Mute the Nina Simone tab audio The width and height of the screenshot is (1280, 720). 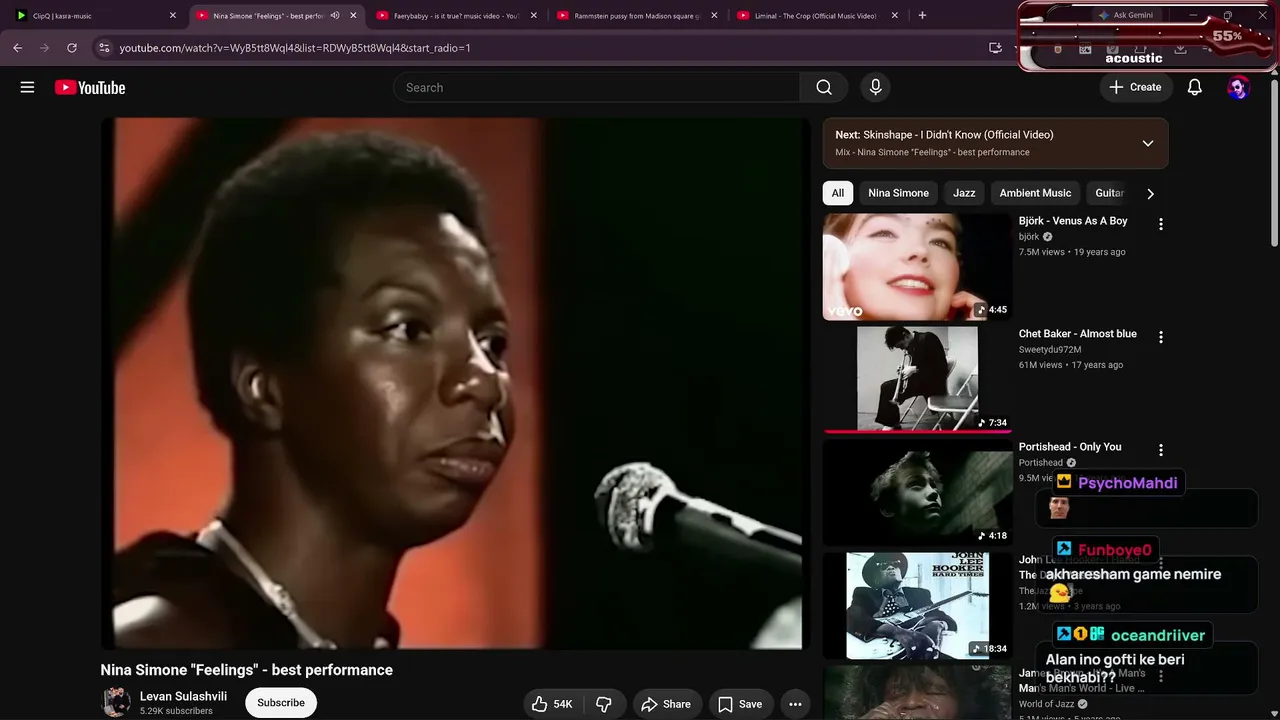click(335, 15)
